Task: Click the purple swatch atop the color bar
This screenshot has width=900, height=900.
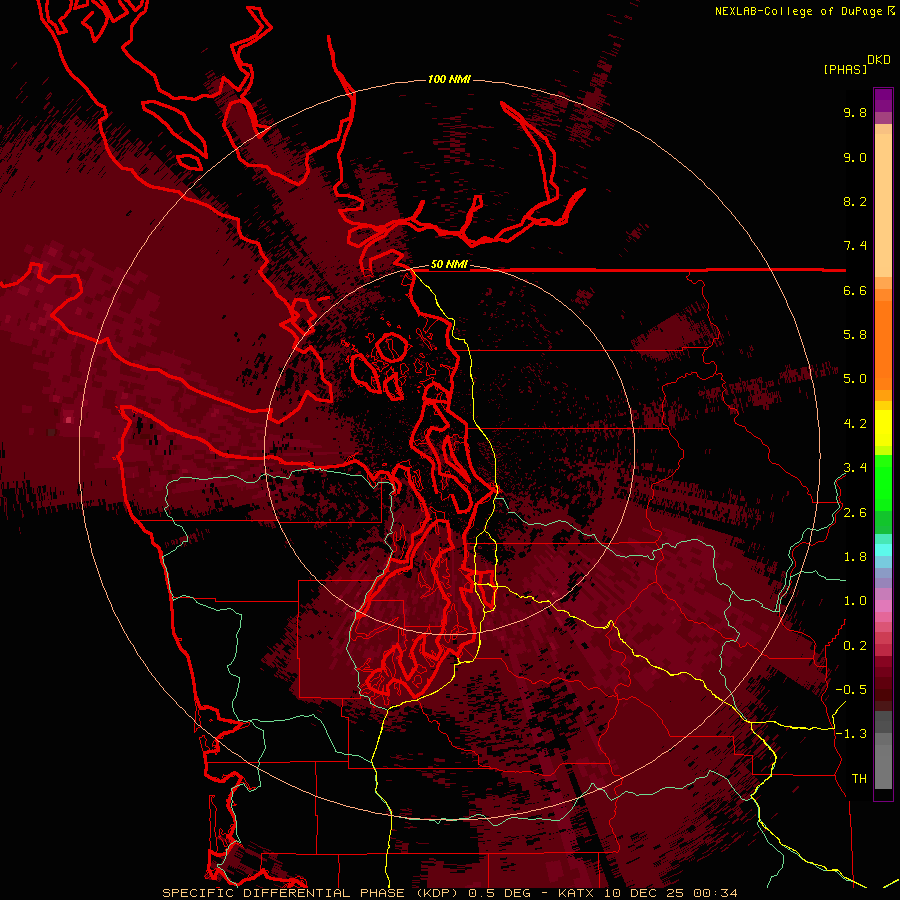Action: (883, 100)
